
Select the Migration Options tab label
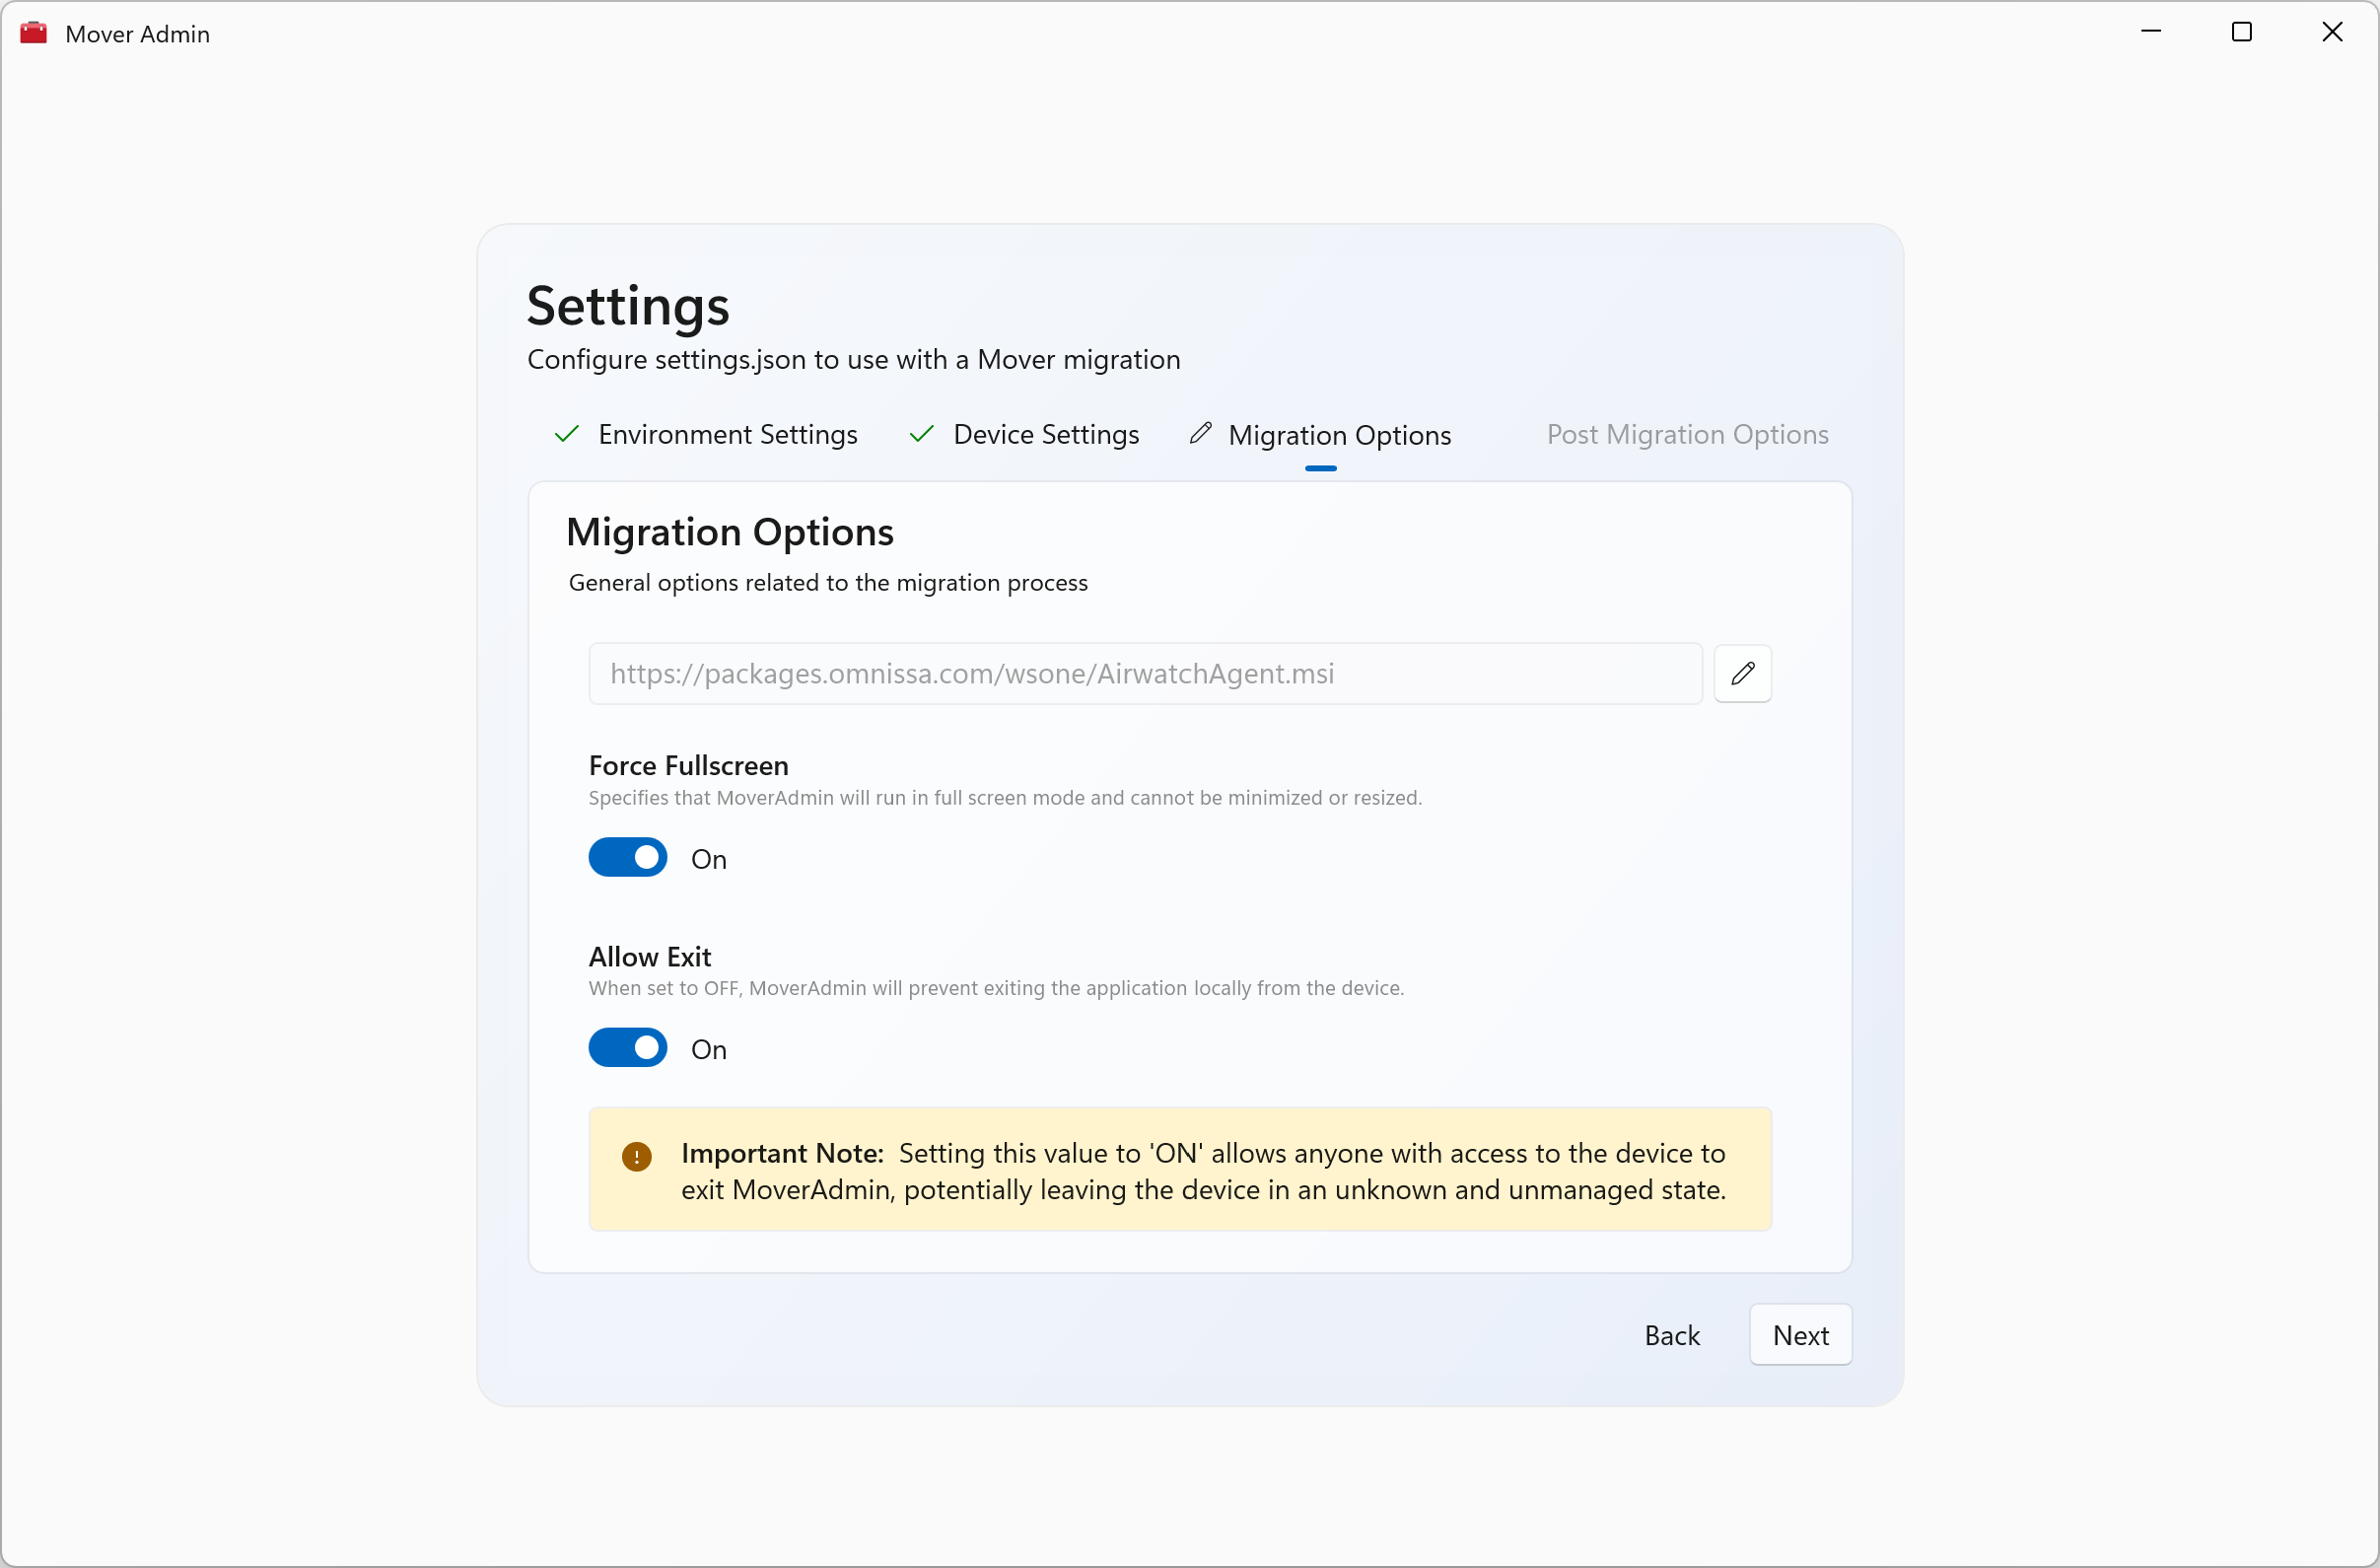pos(1339,436)
